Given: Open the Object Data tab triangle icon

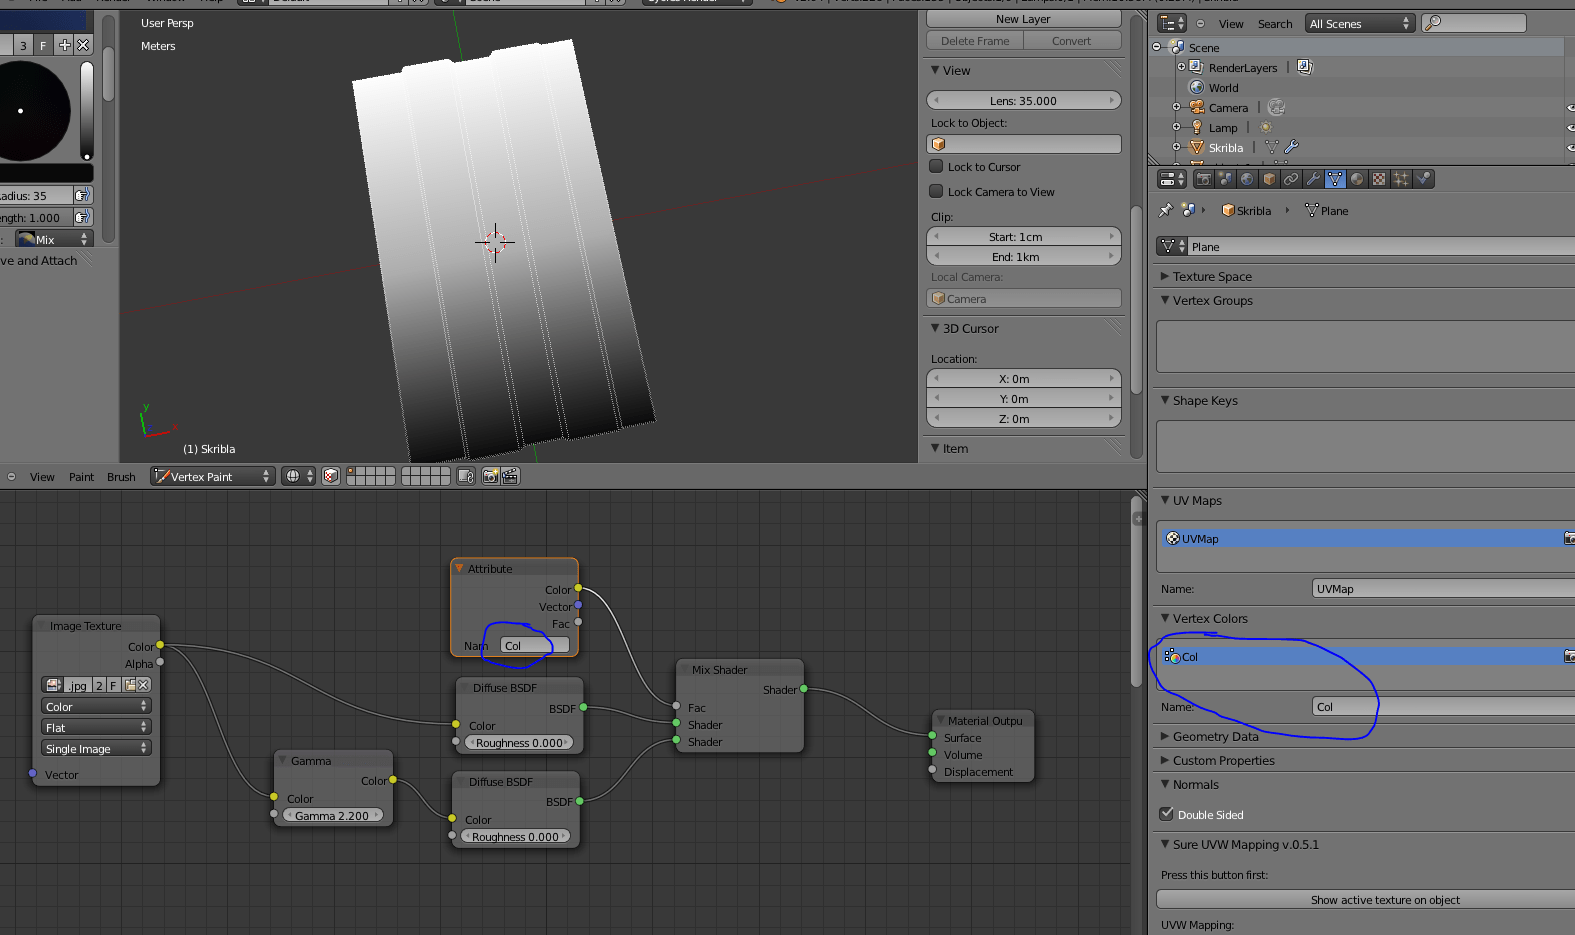Looking at the screenshot, I should (x=1336, y=179).
